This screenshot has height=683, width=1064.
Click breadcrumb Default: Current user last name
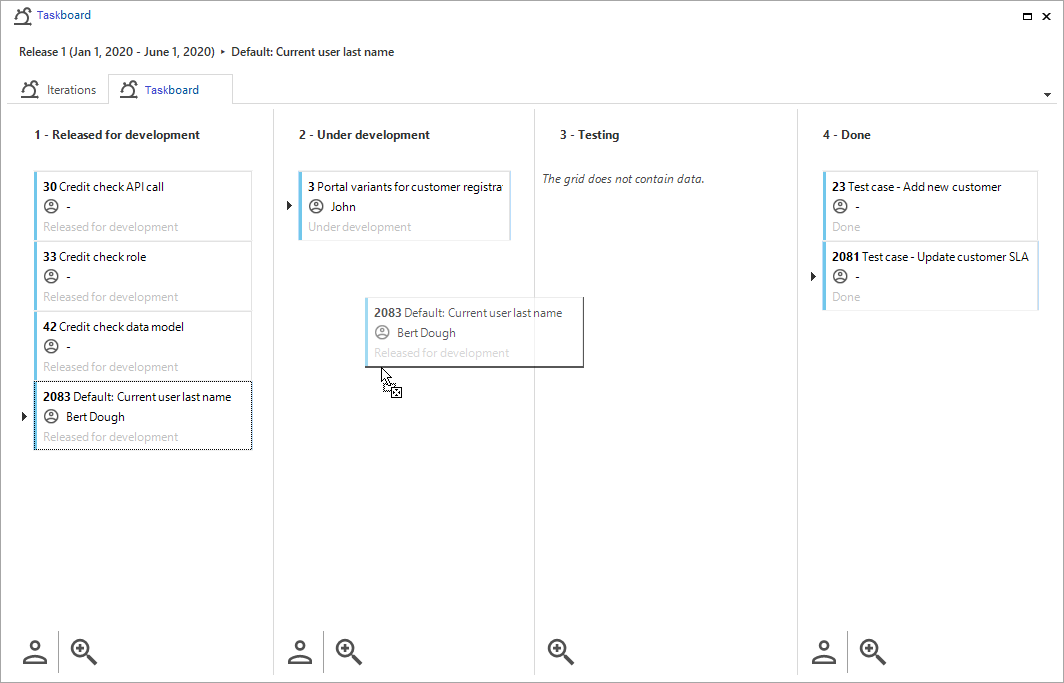(x=313, y=52)
